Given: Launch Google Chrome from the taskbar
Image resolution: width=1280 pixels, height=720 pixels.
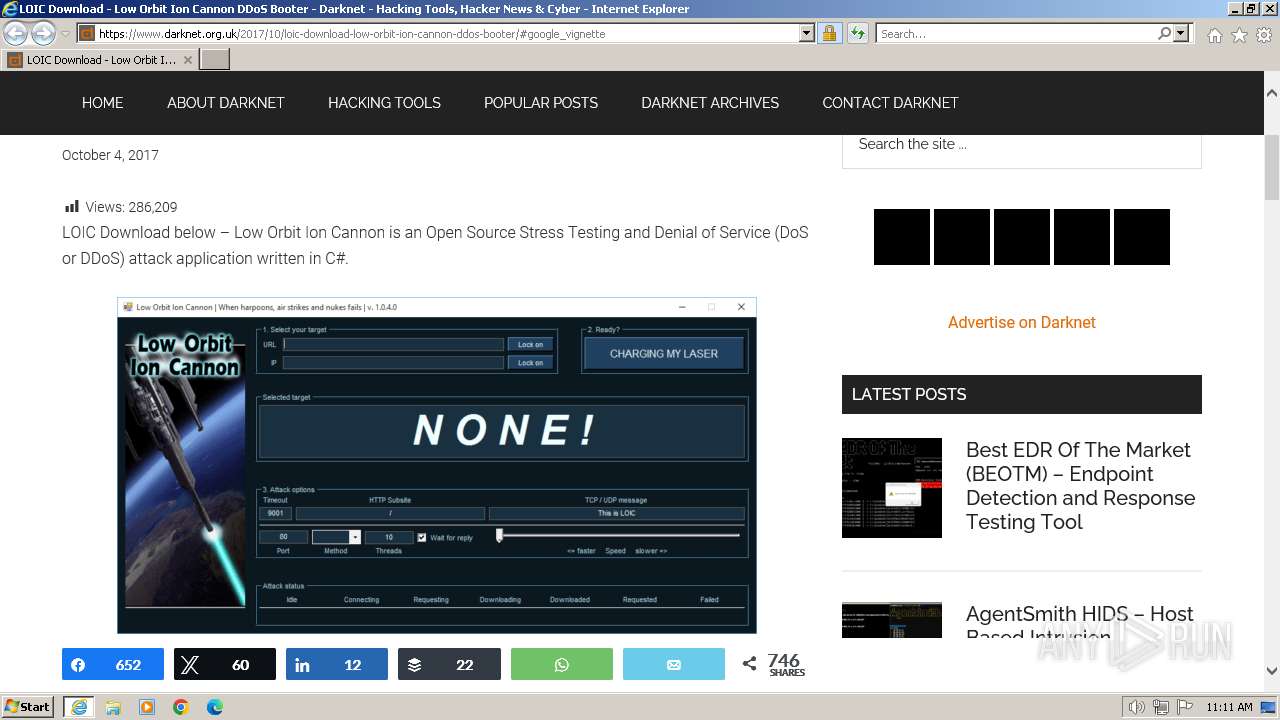Looking at the screenshot, I should click(181, 707).
